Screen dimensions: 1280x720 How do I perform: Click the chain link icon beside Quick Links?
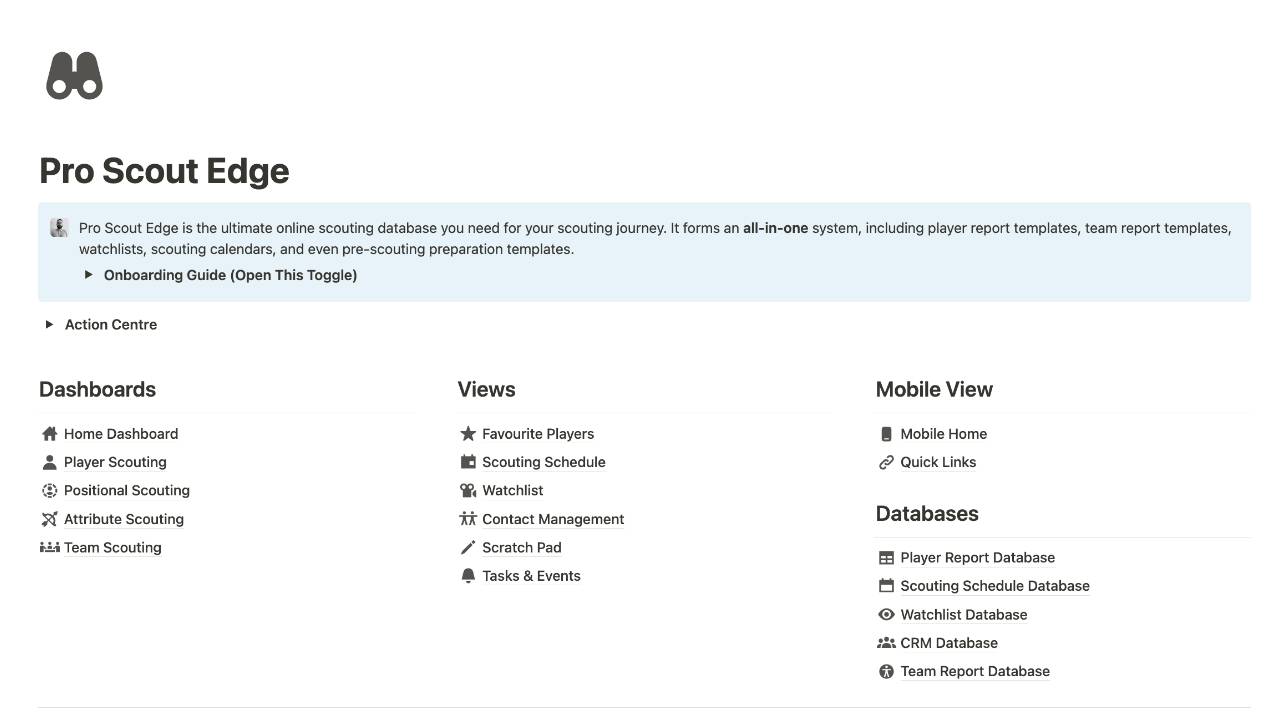click(x=886, y=462)
